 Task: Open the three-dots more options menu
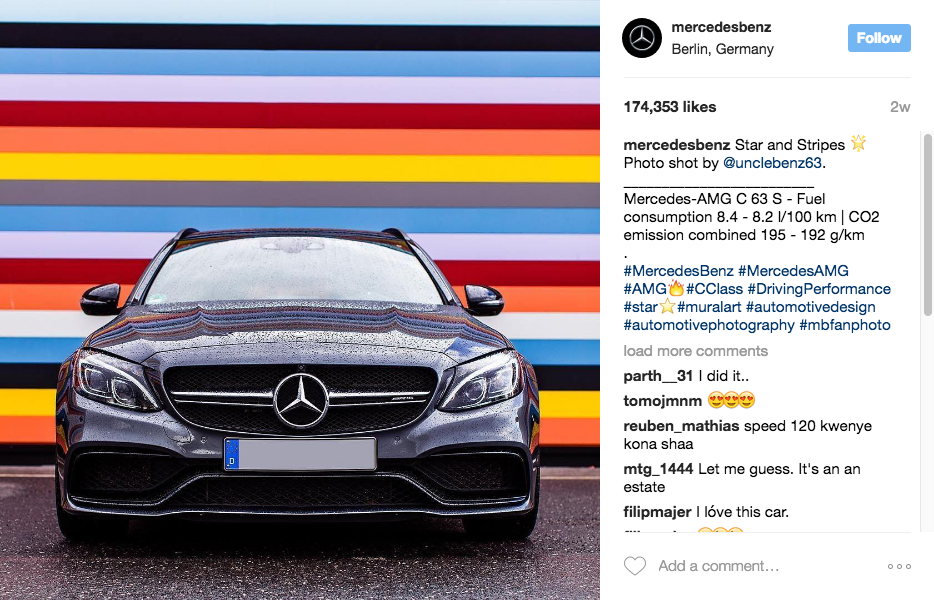pyautogui.click(x=899, y=566)
